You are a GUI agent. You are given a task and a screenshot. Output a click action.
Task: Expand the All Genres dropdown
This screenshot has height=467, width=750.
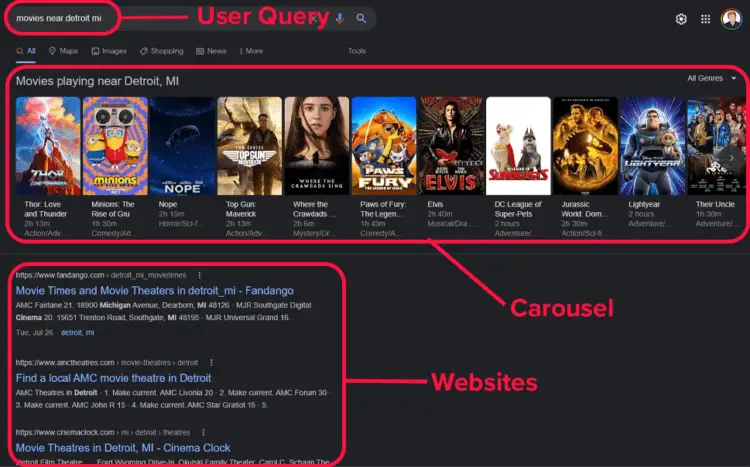pos(712,78)
